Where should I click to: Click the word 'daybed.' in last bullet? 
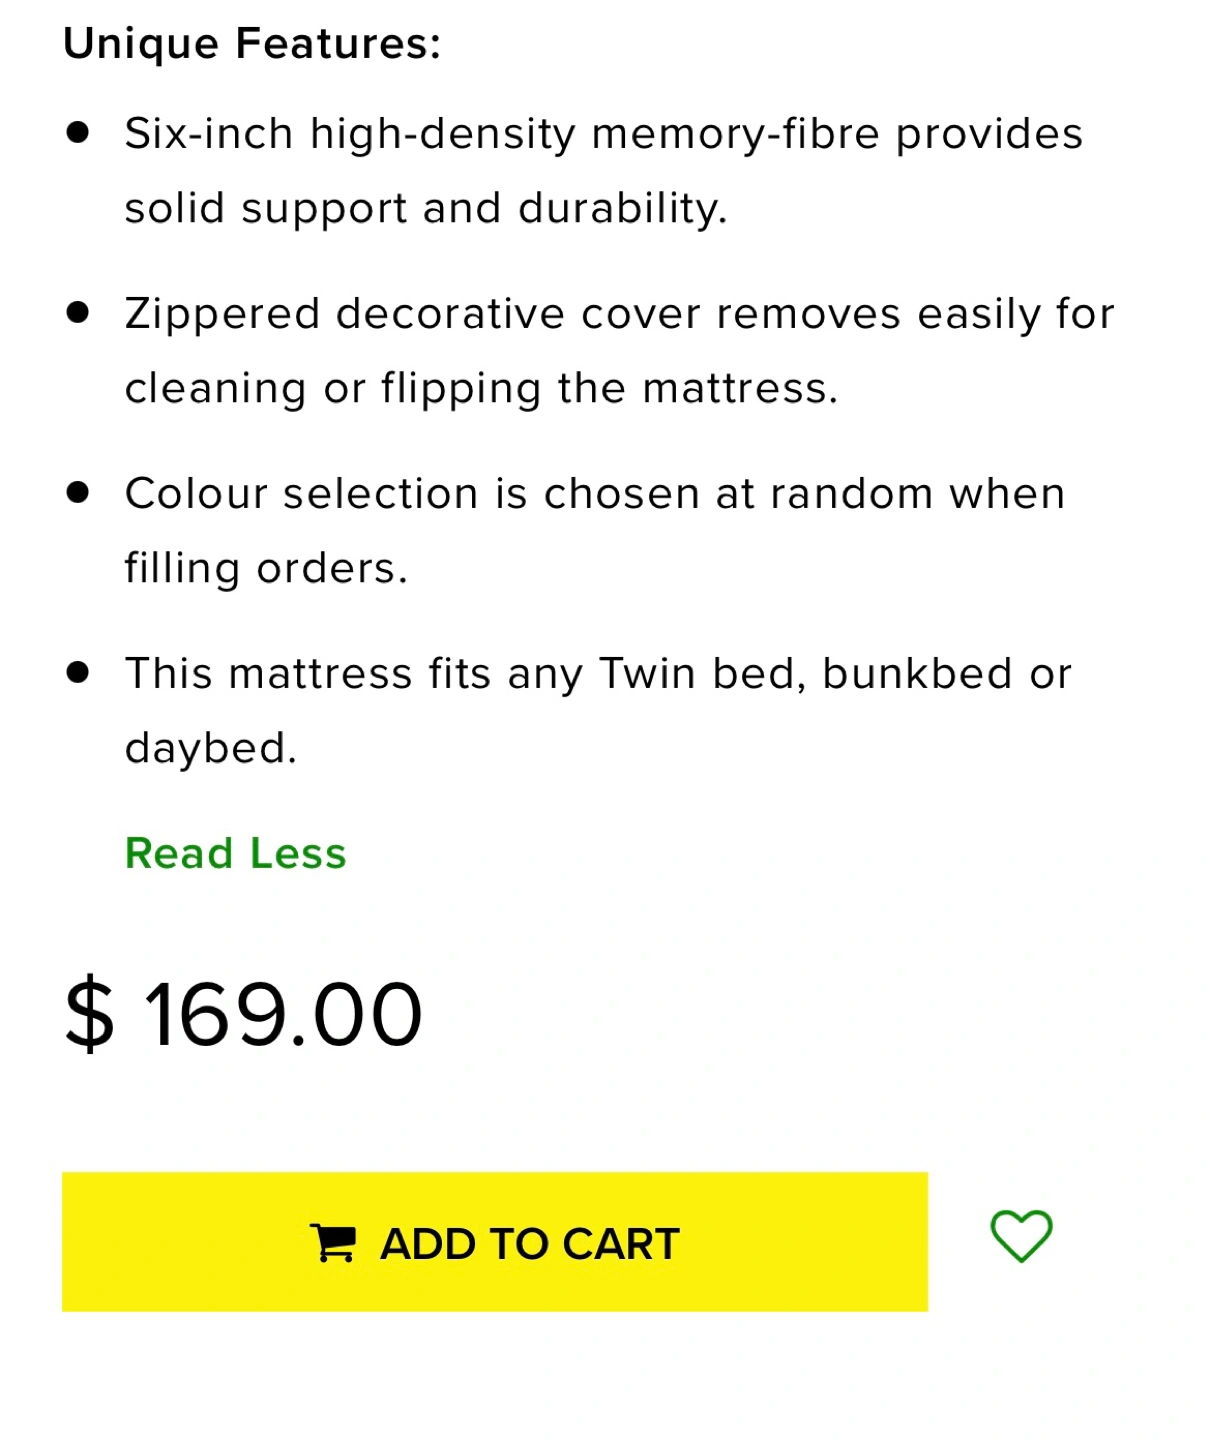pyautogui.click(x=211, y=748)
